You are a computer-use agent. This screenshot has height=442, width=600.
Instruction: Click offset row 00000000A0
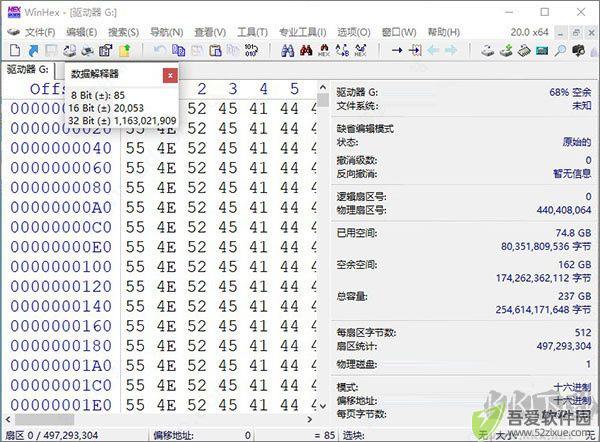coord(61,208)
